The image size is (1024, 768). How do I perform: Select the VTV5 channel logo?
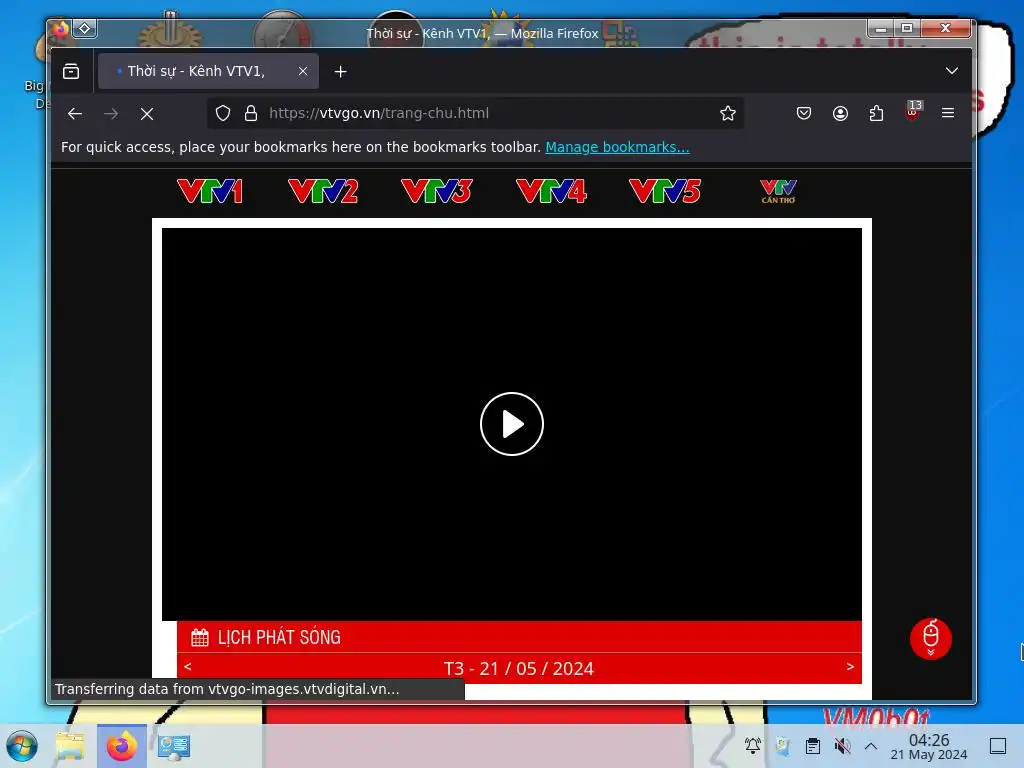point(665,191)
